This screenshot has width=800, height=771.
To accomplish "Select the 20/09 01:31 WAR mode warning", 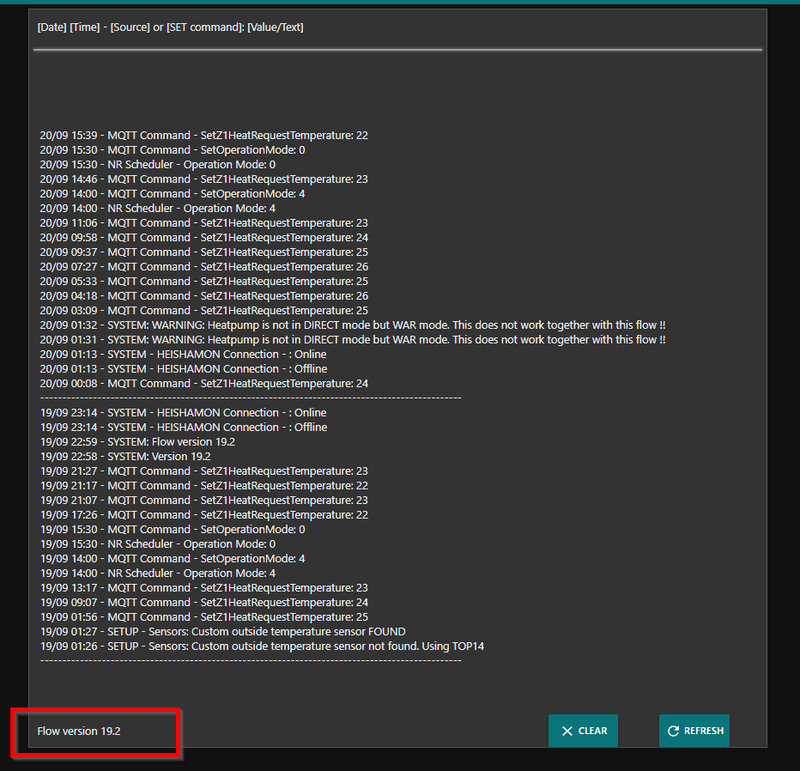I will pyautogui.click(x=353, y=340).
